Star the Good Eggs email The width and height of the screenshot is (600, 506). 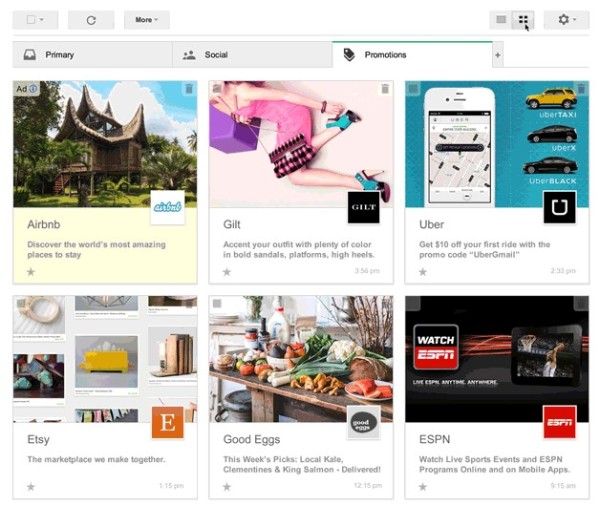click(x=227, y=487)
